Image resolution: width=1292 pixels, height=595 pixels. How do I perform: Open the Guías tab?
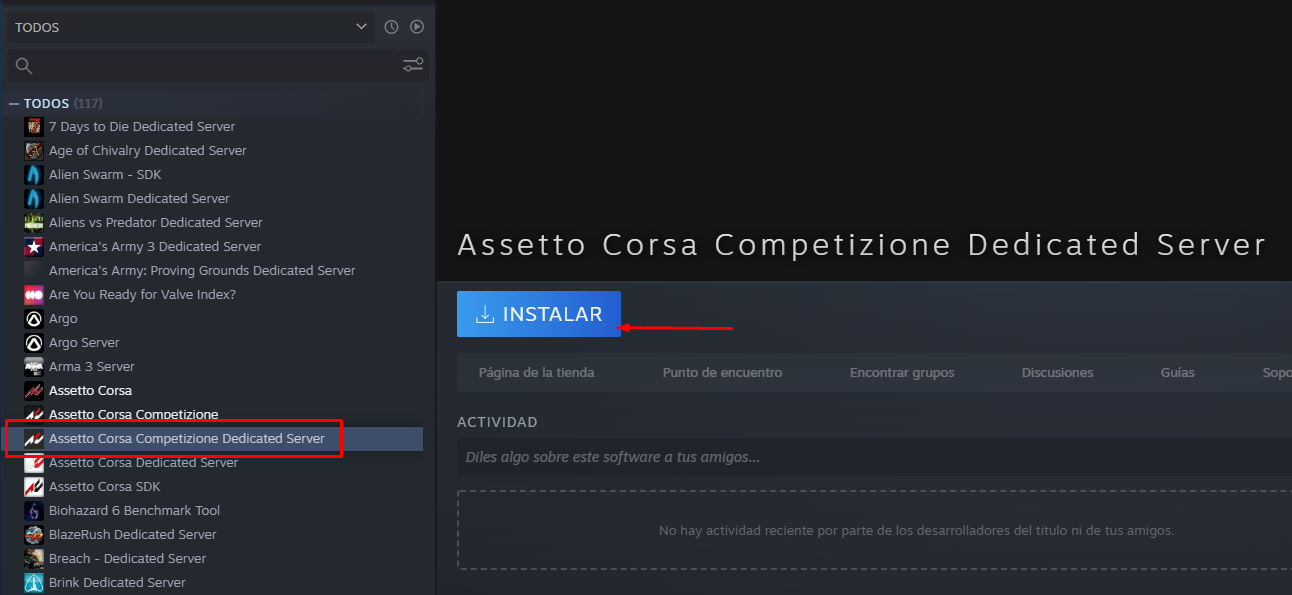(1177, 373)
